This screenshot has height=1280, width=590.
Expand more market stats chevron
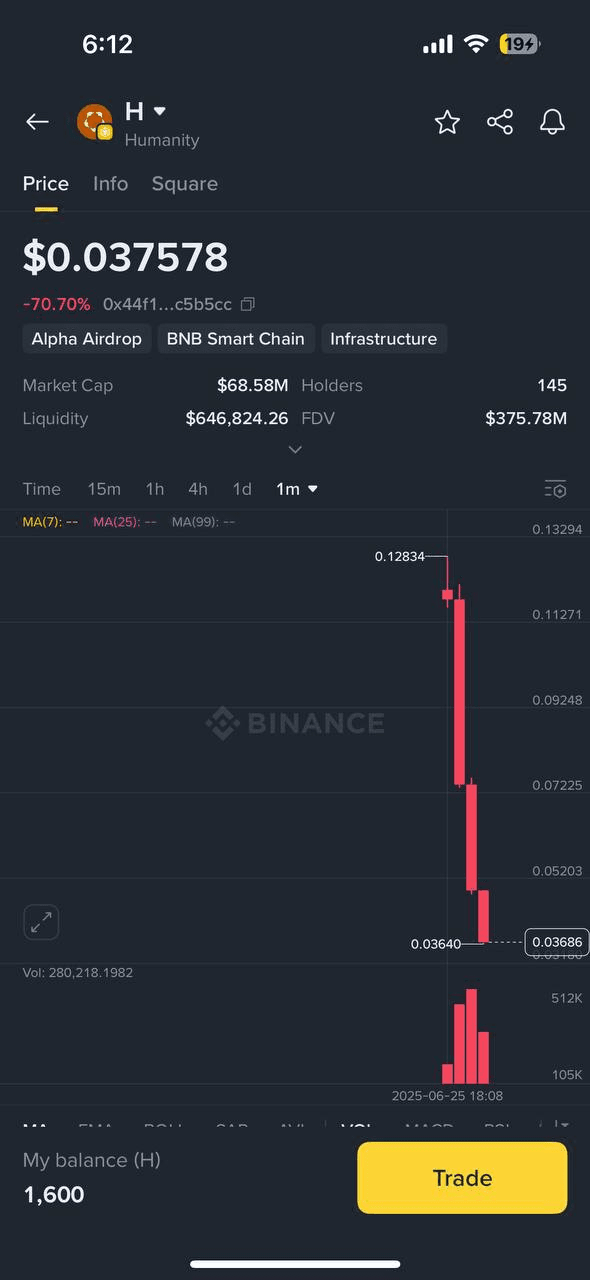tap(295, 450)
